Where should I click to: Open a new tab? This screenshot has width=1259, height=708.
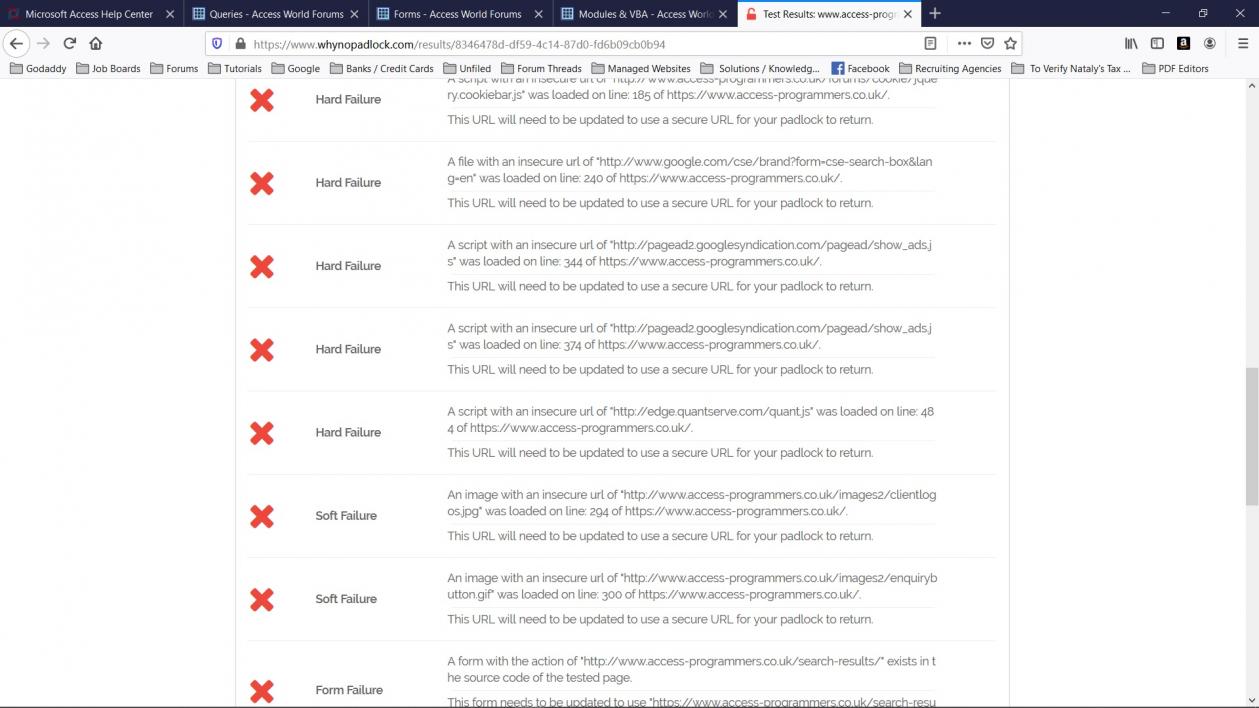point(935,13)
